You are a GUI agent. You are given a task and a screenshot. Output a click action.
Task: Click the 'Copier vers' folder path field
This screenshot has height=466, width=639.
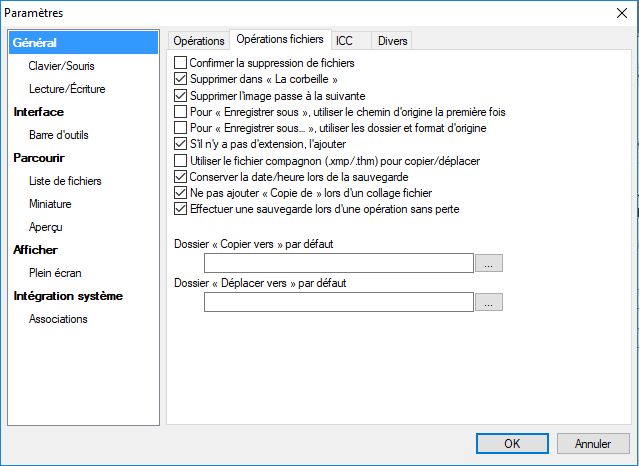tap(338, 264)
